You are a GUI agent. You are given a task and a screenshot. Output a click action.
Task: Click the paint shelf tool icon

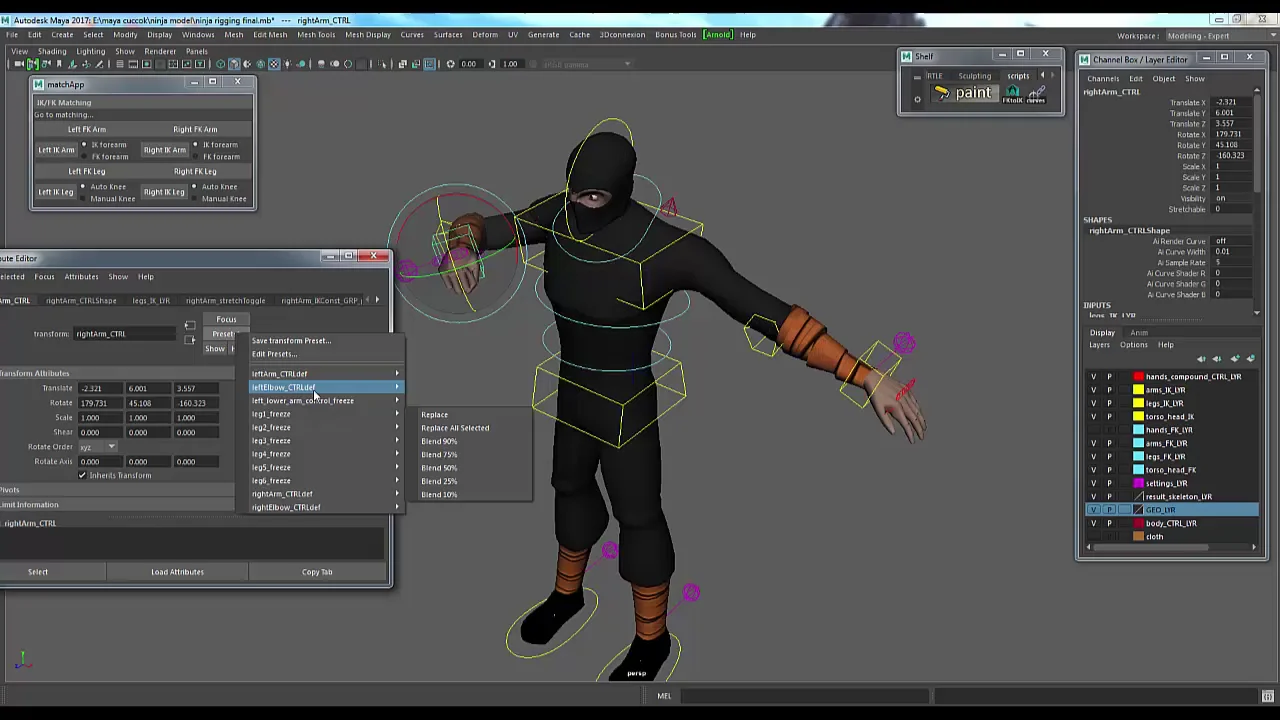[x=964, y=93]
